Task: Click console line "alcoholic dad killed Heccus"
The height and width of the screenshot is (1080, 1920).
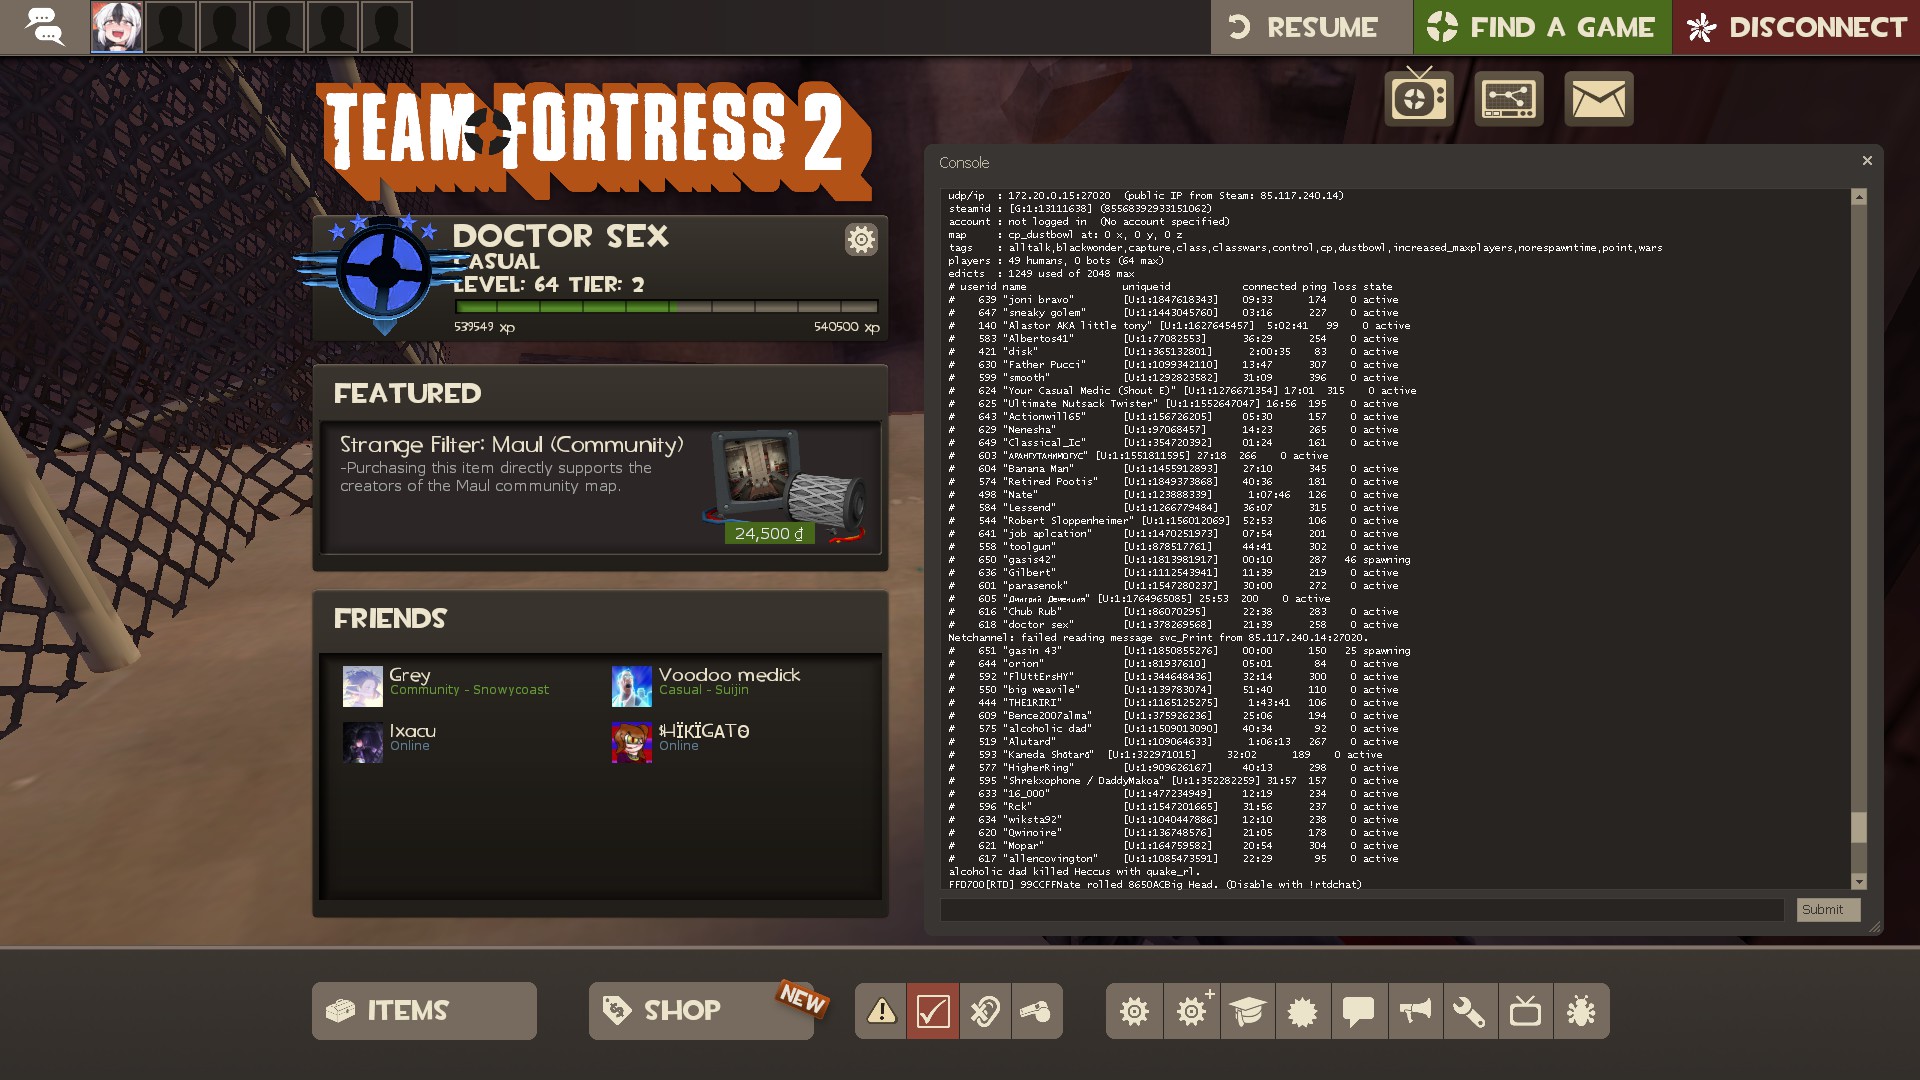Action: [1074, 871]
